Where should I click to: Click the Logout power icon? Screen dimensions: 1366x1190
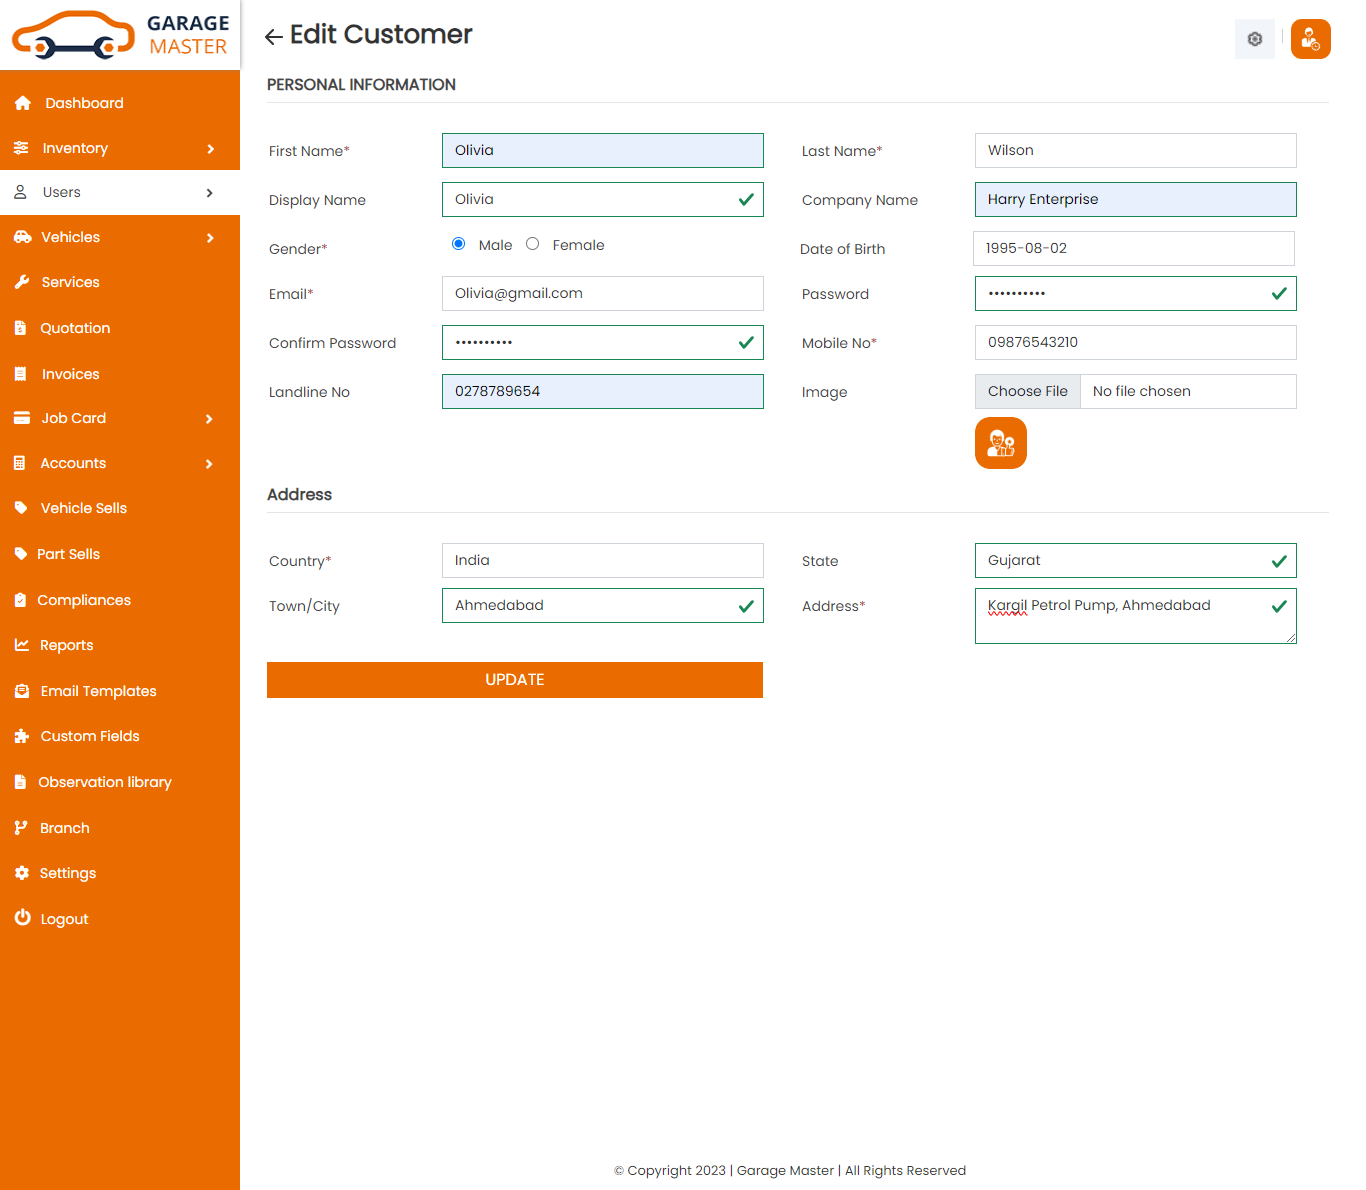click(x=22, y=918)
